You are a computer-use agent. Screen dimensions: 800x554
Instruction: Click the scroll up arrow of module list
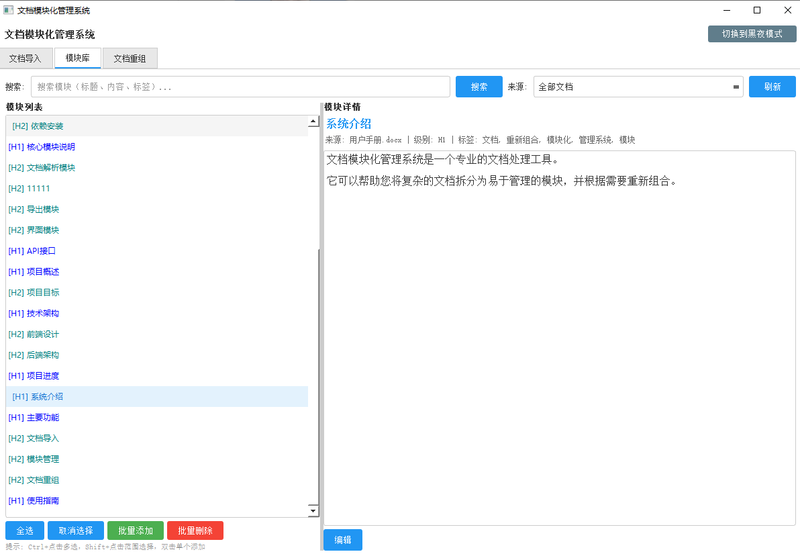313,122
